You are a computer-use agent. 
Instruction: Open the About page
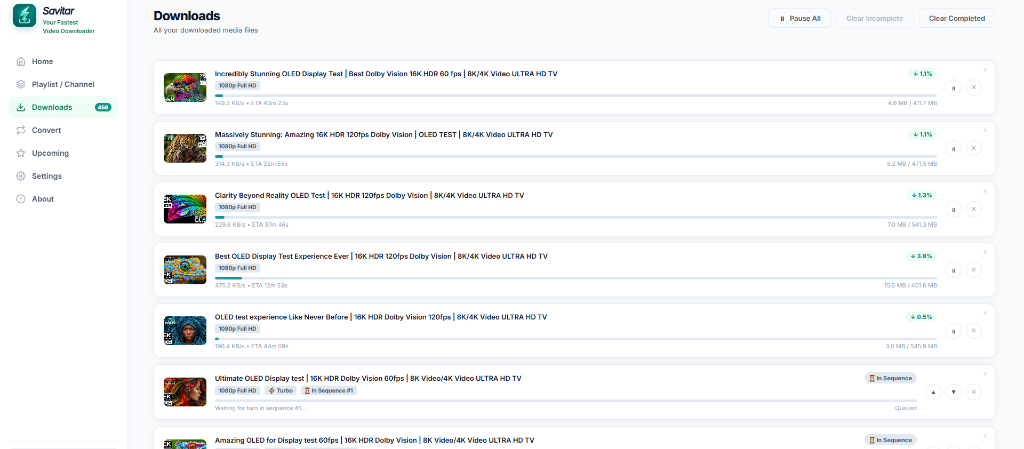click(x=64, y=198)
